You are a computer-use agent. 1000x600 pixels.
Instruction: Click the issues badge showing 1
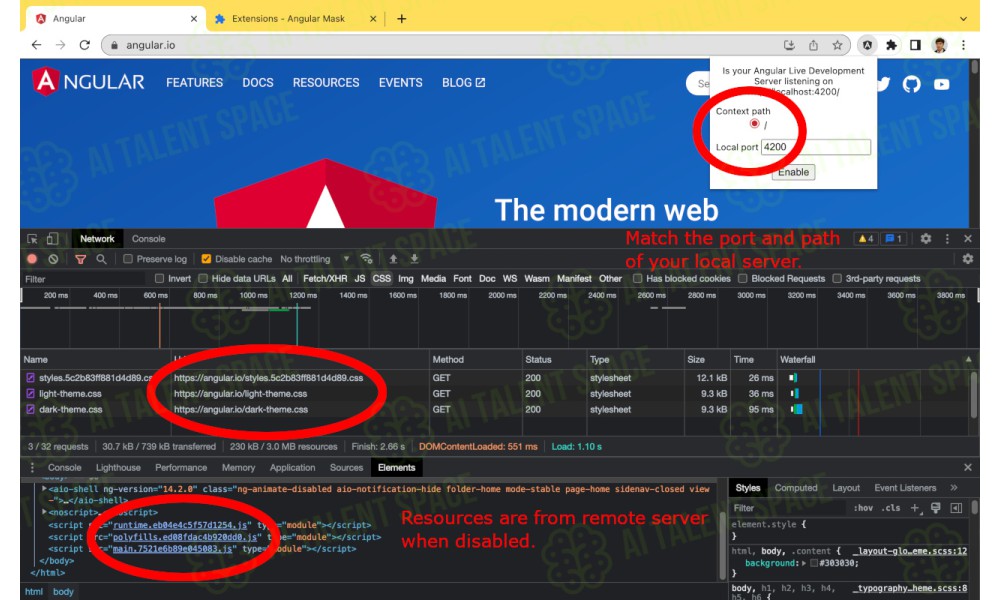coord(893,238)
